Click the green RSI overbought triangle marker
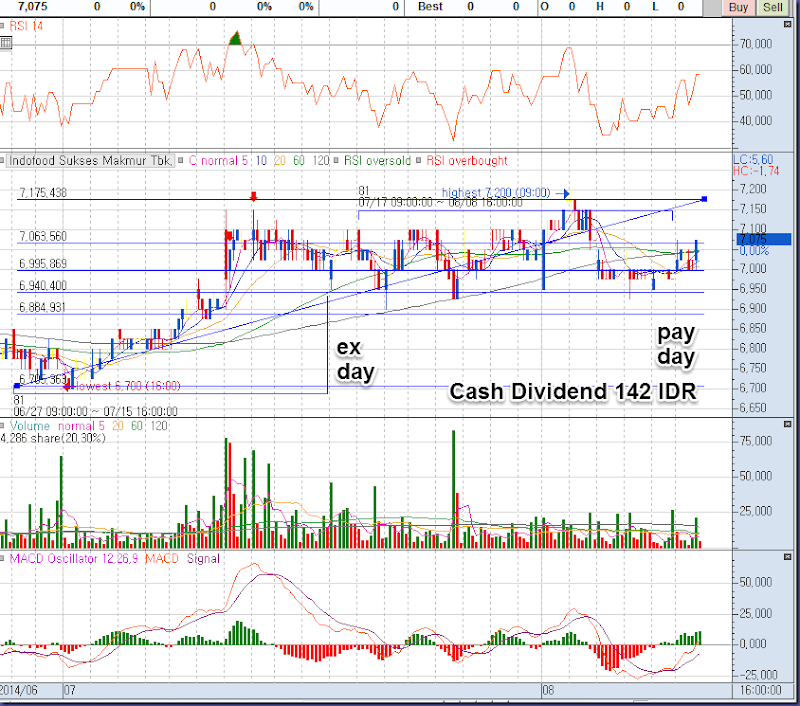The height and width of the screenshot is (706, 800). (235, 39)
